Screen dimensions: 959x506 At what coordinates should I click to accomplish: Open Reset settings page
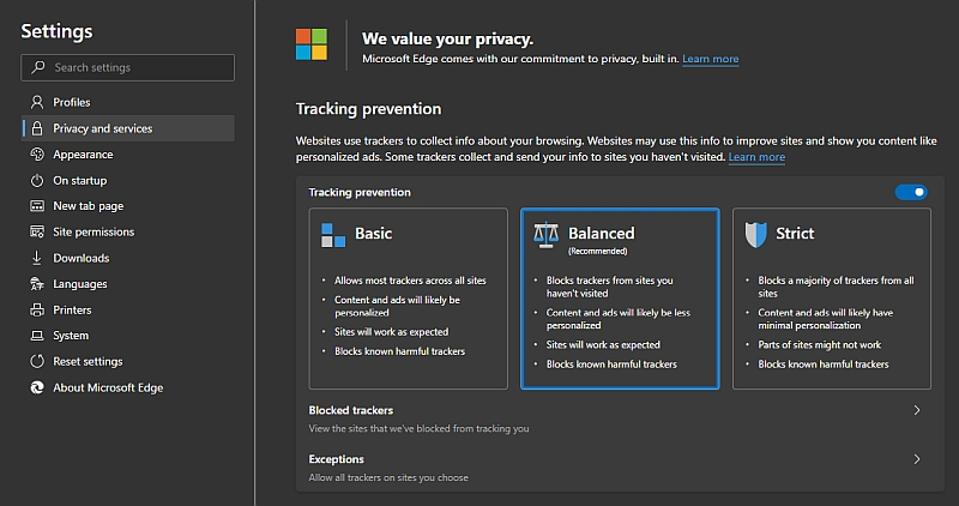click(128, 362)
